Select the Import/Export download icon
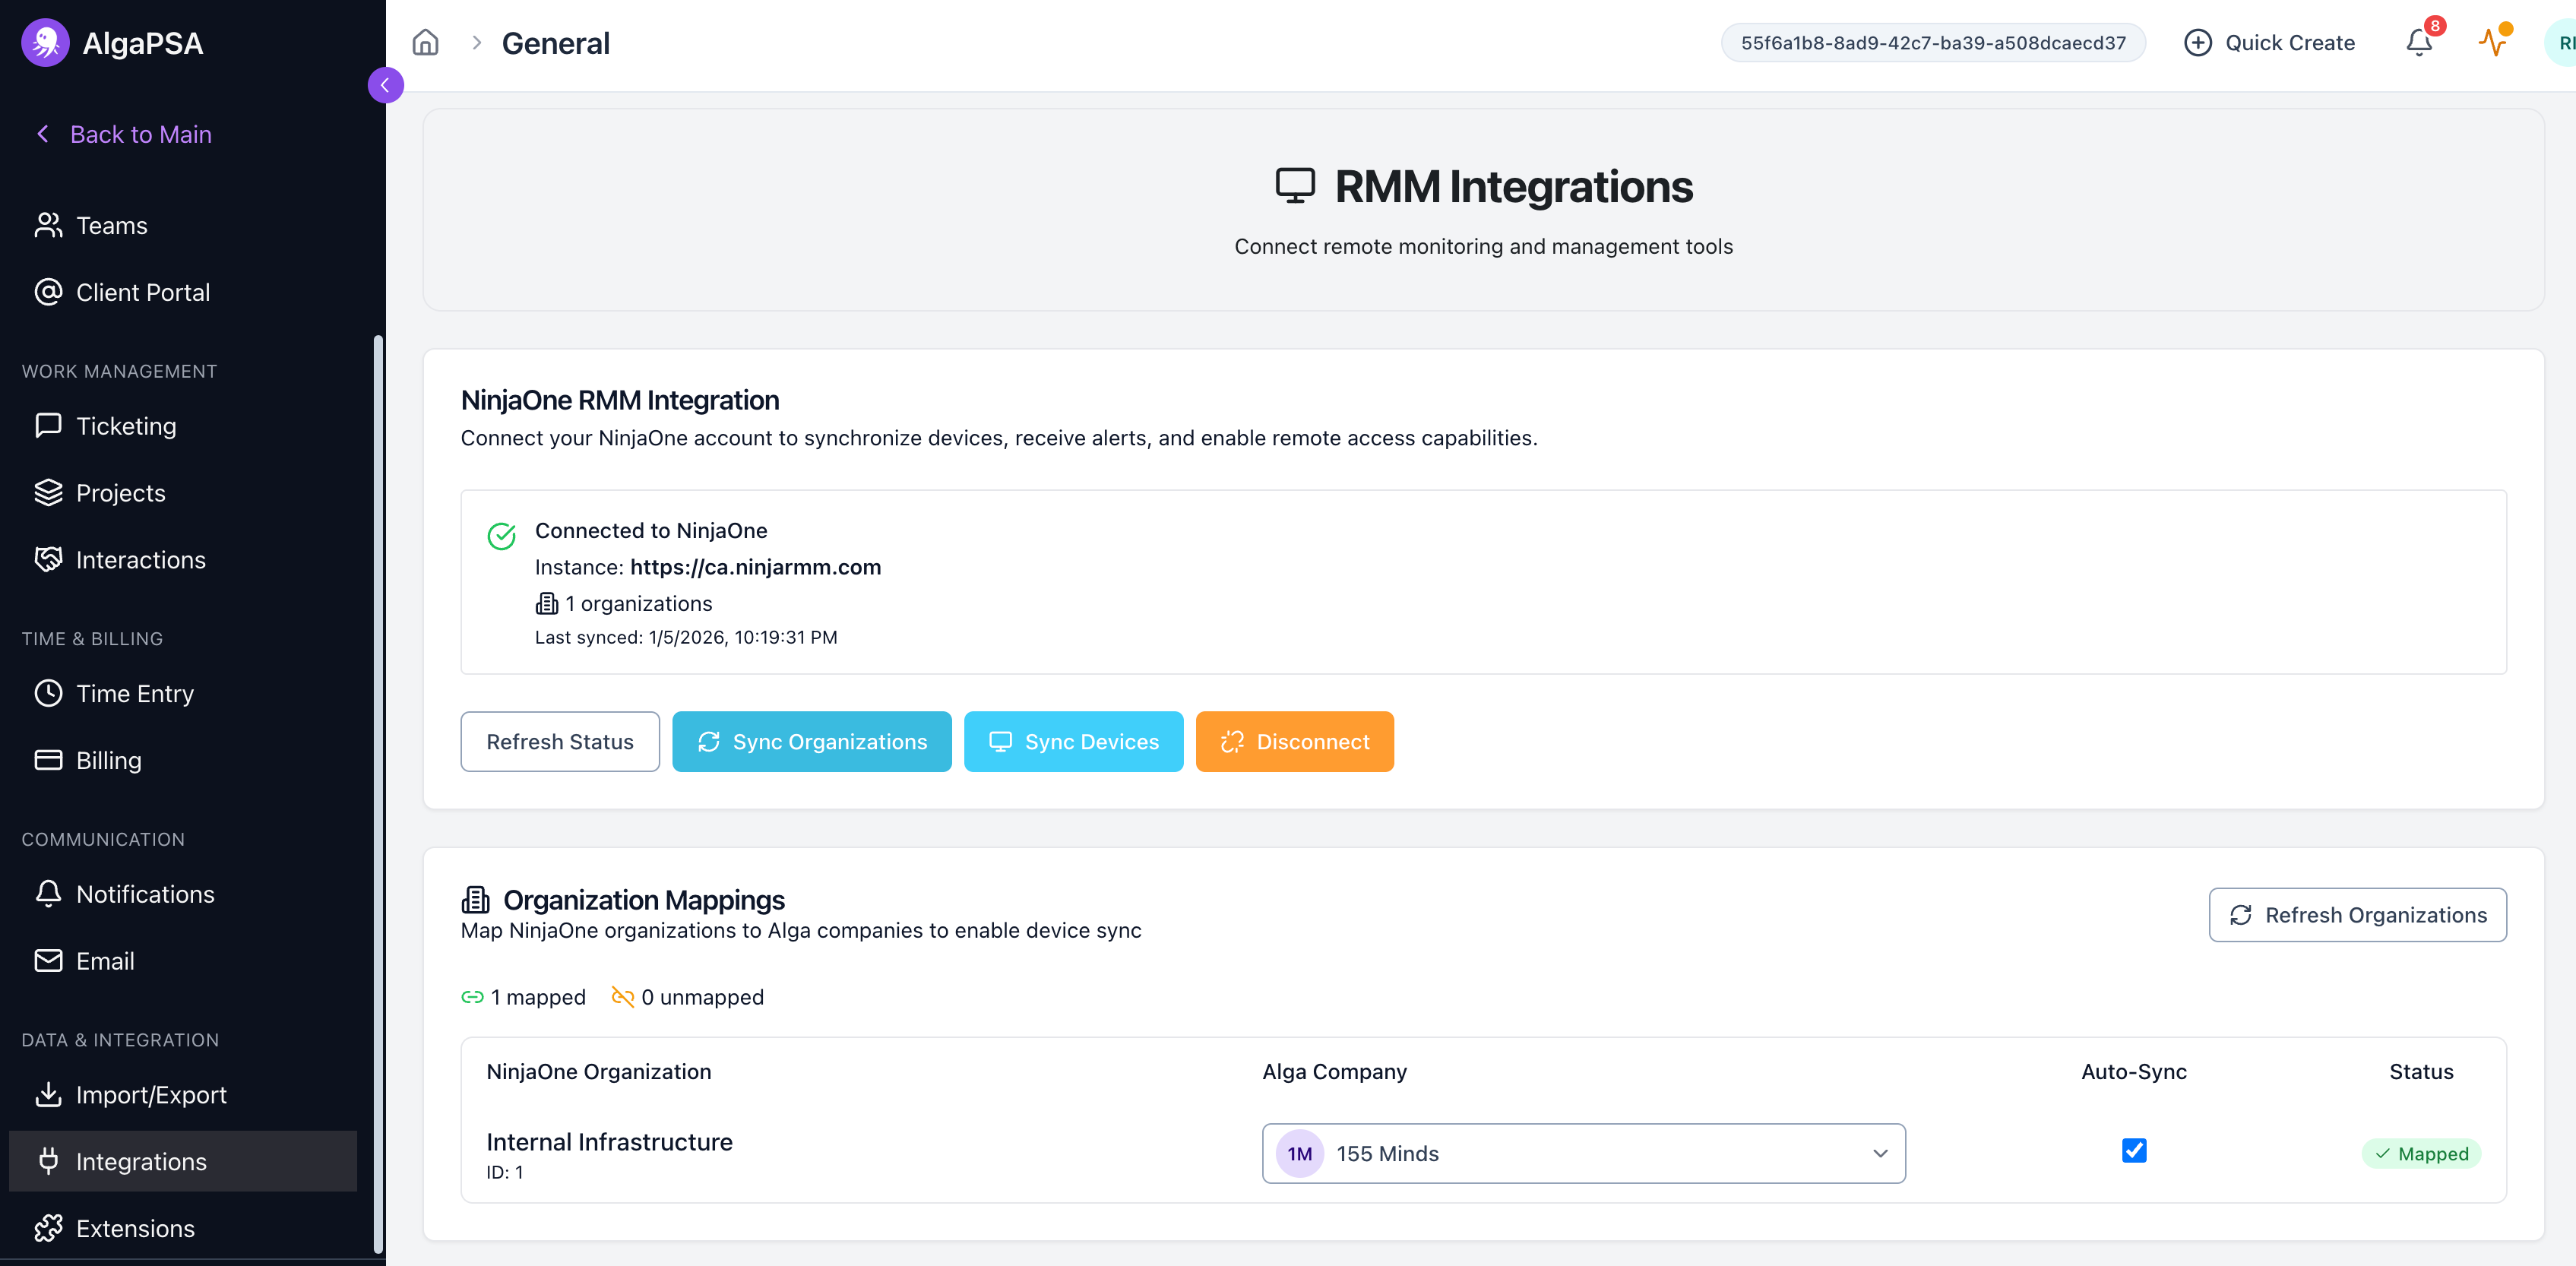This screenshot has height=1266, width=2576. (47, 1094)
